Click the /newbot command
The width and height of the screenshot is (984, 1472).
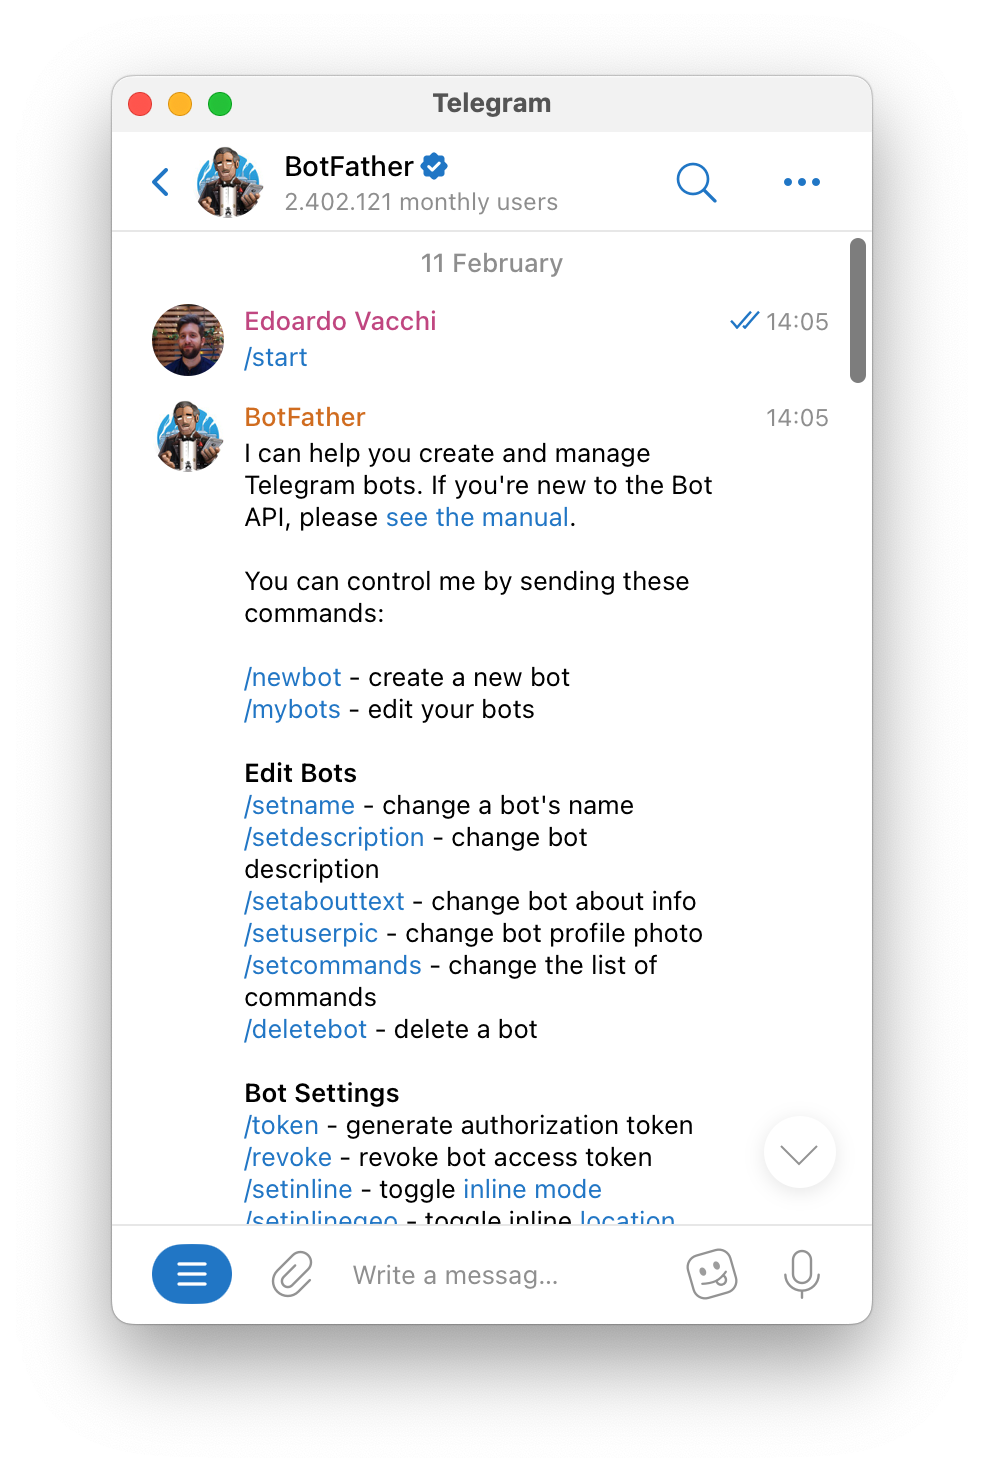tap(293, 678)
